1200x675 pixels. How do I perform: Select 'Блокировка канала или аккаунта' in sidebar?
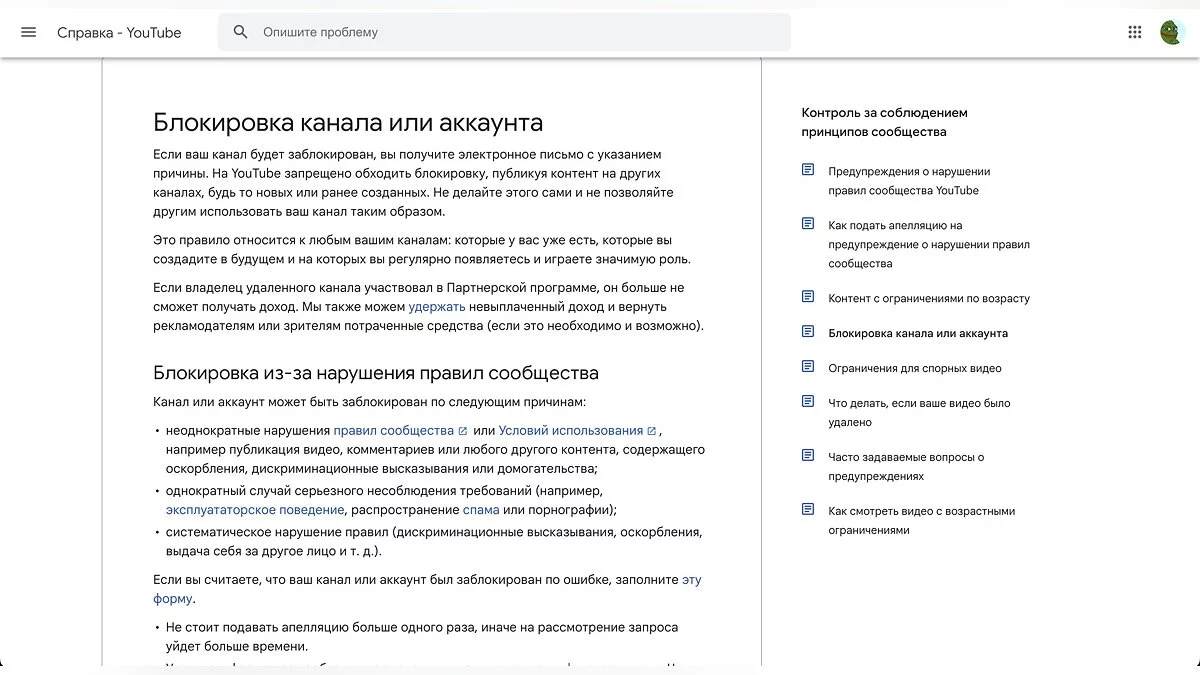917,333
